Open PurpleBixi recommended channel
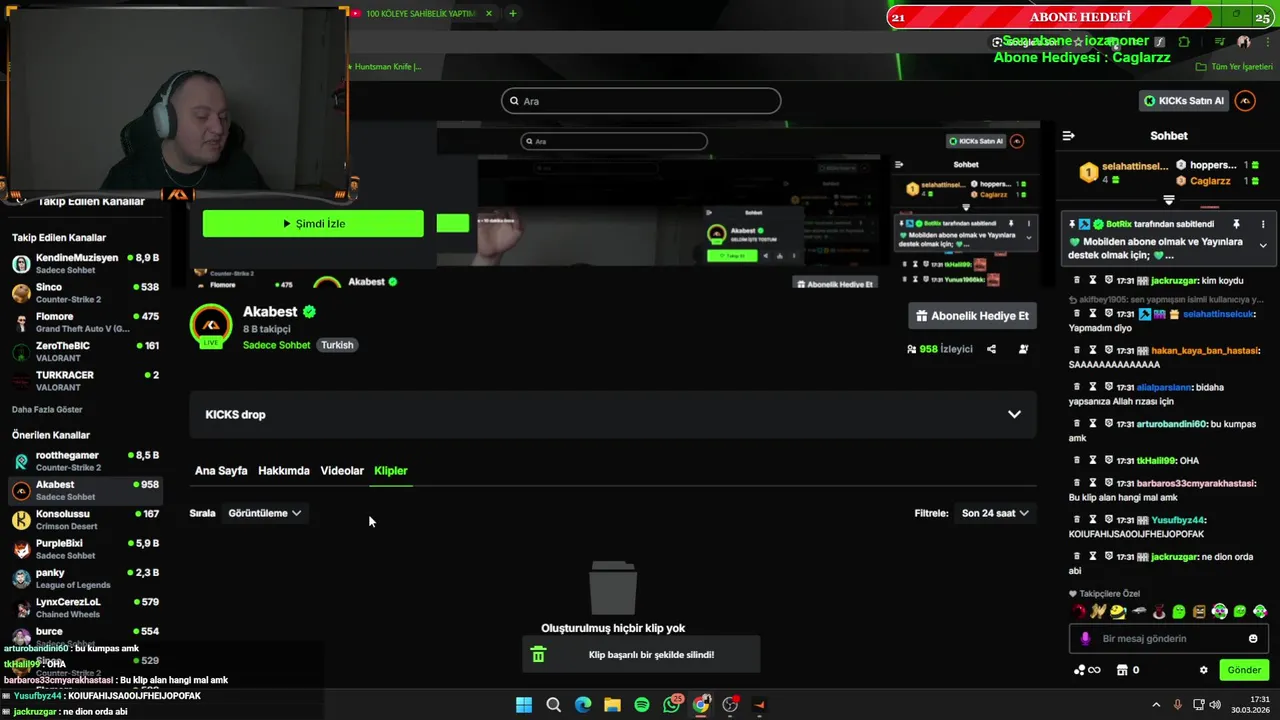The image size is (1280, 720). [85, 549]
